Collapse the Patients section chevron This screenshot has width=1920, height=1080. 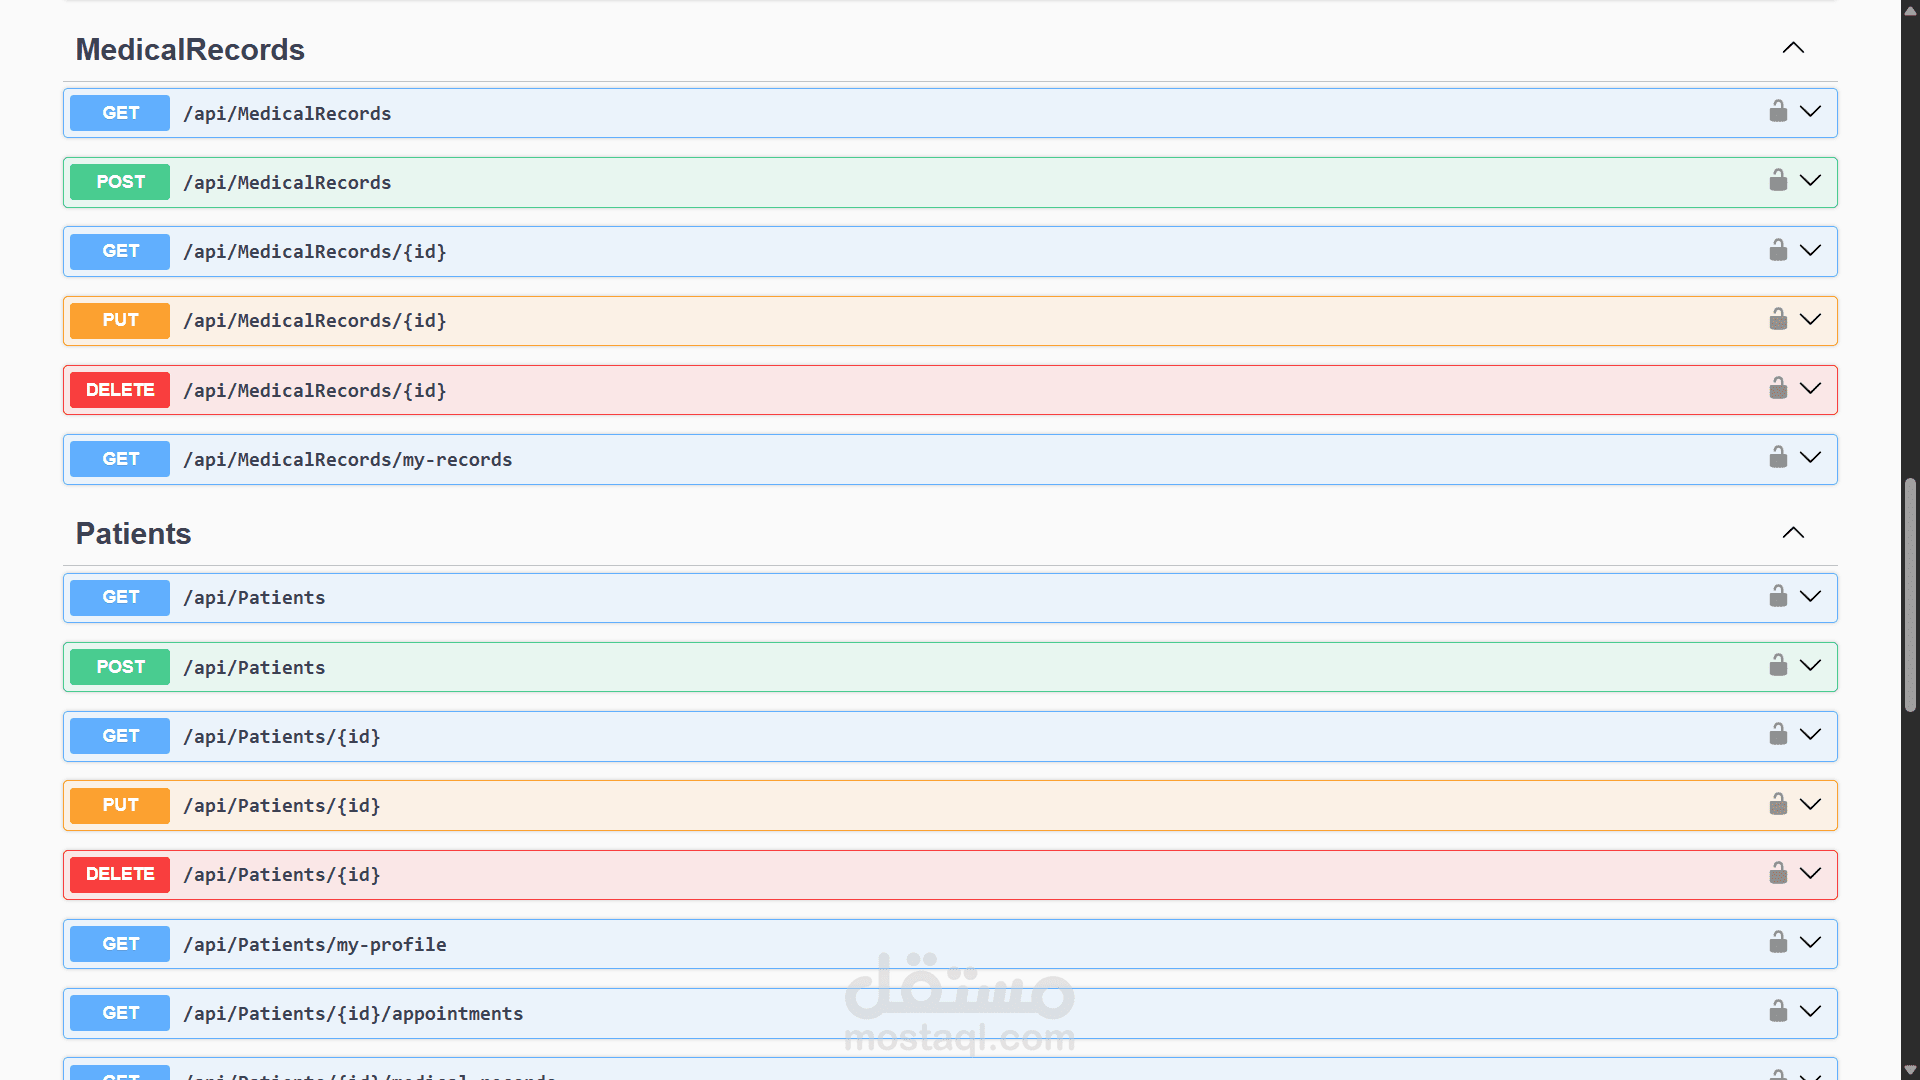[x=1793, y=533]
